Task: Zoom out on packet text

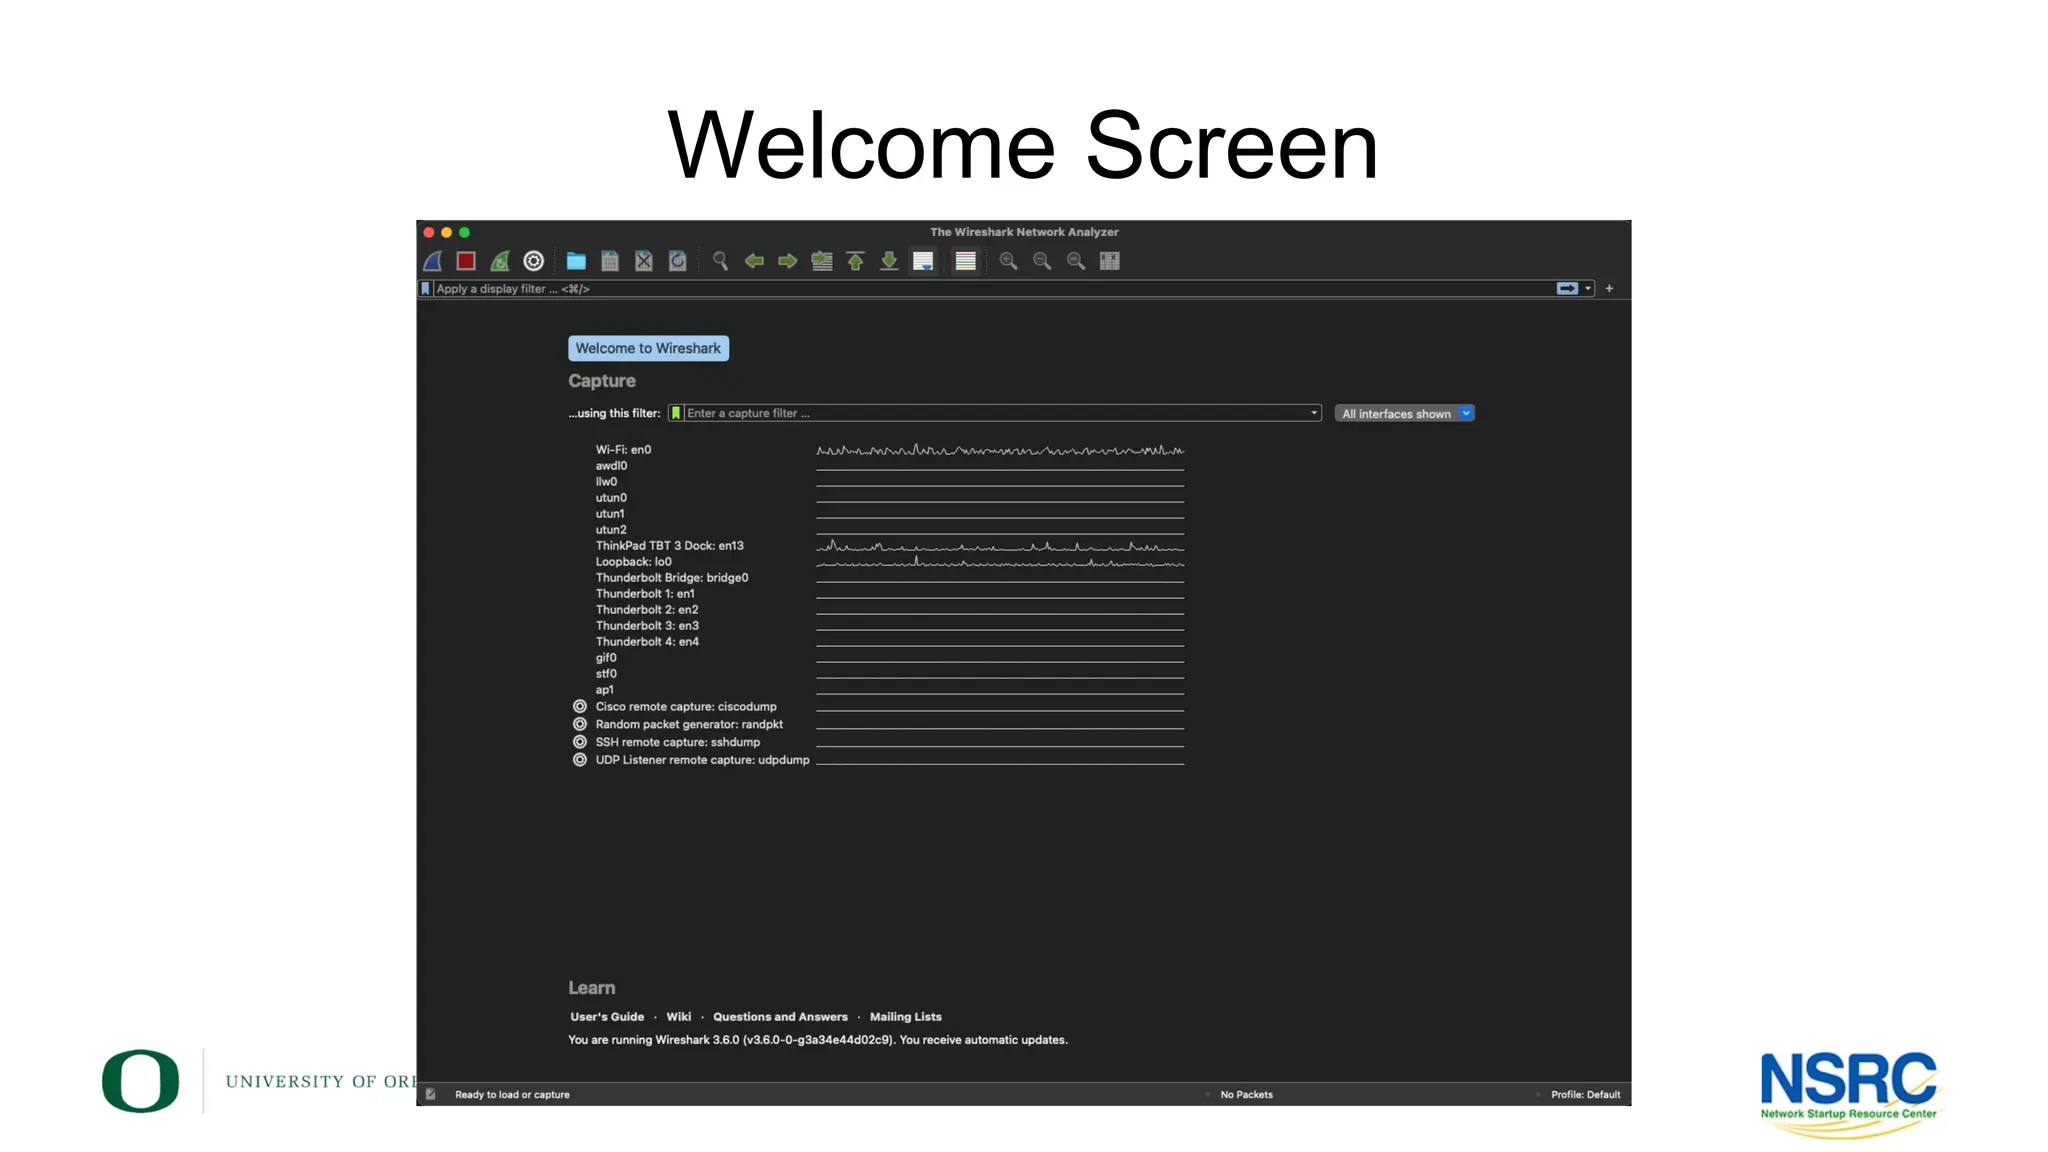Action: 1042,261
